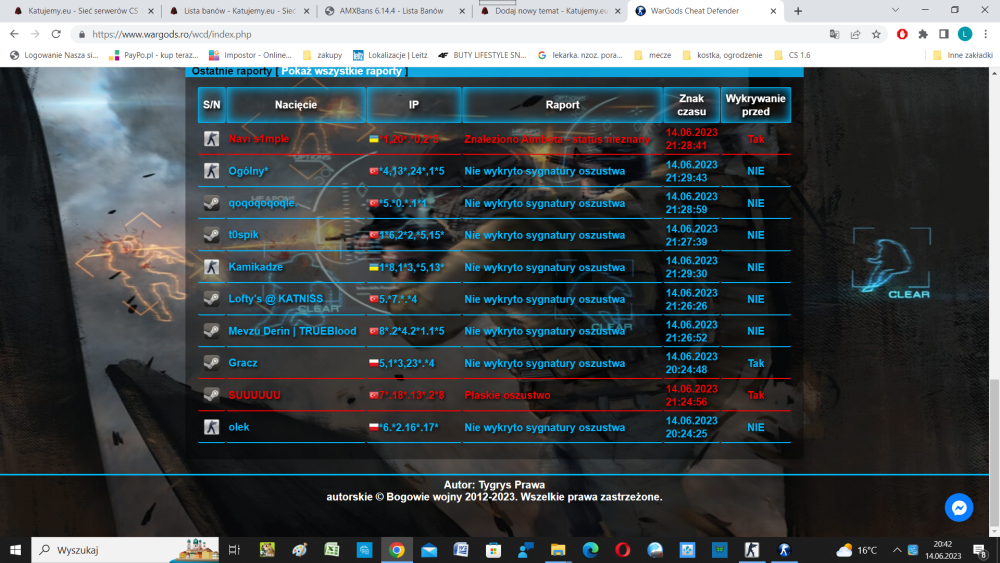Open the Lokalizacje | Leitz bookmark

(390, 55)
